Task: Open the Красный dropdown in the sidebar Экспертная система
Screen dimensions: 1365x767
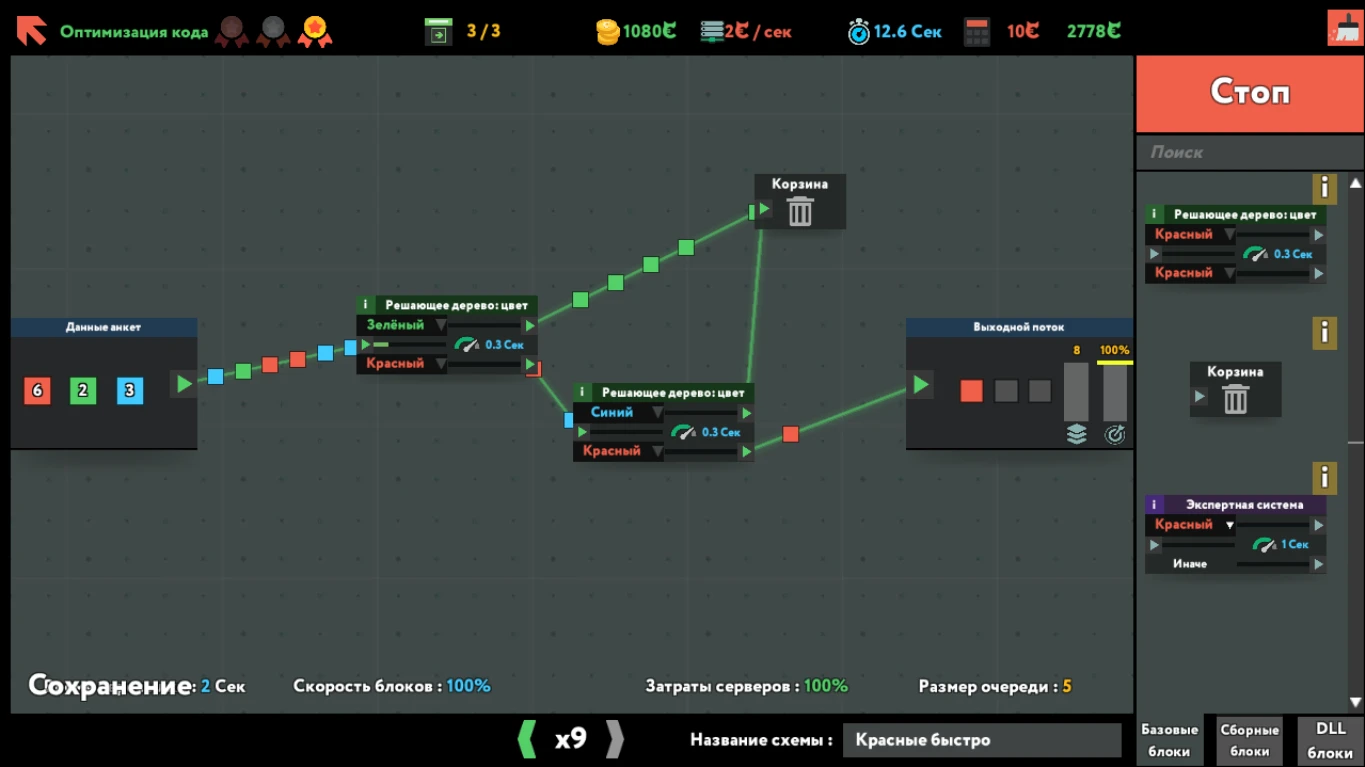Action: point(1188,524)
